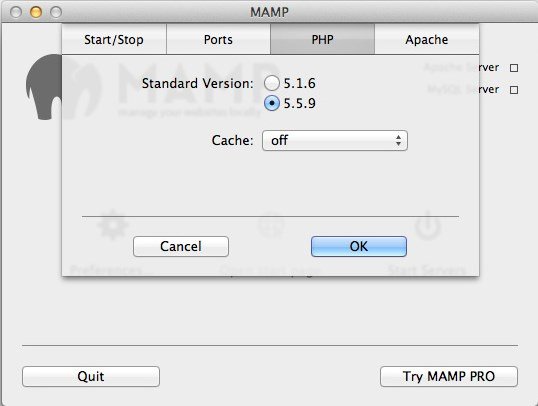Viewport: 538px width, 406px height.
Task: Click the Quit button
Action: click(x=91, y=376)
